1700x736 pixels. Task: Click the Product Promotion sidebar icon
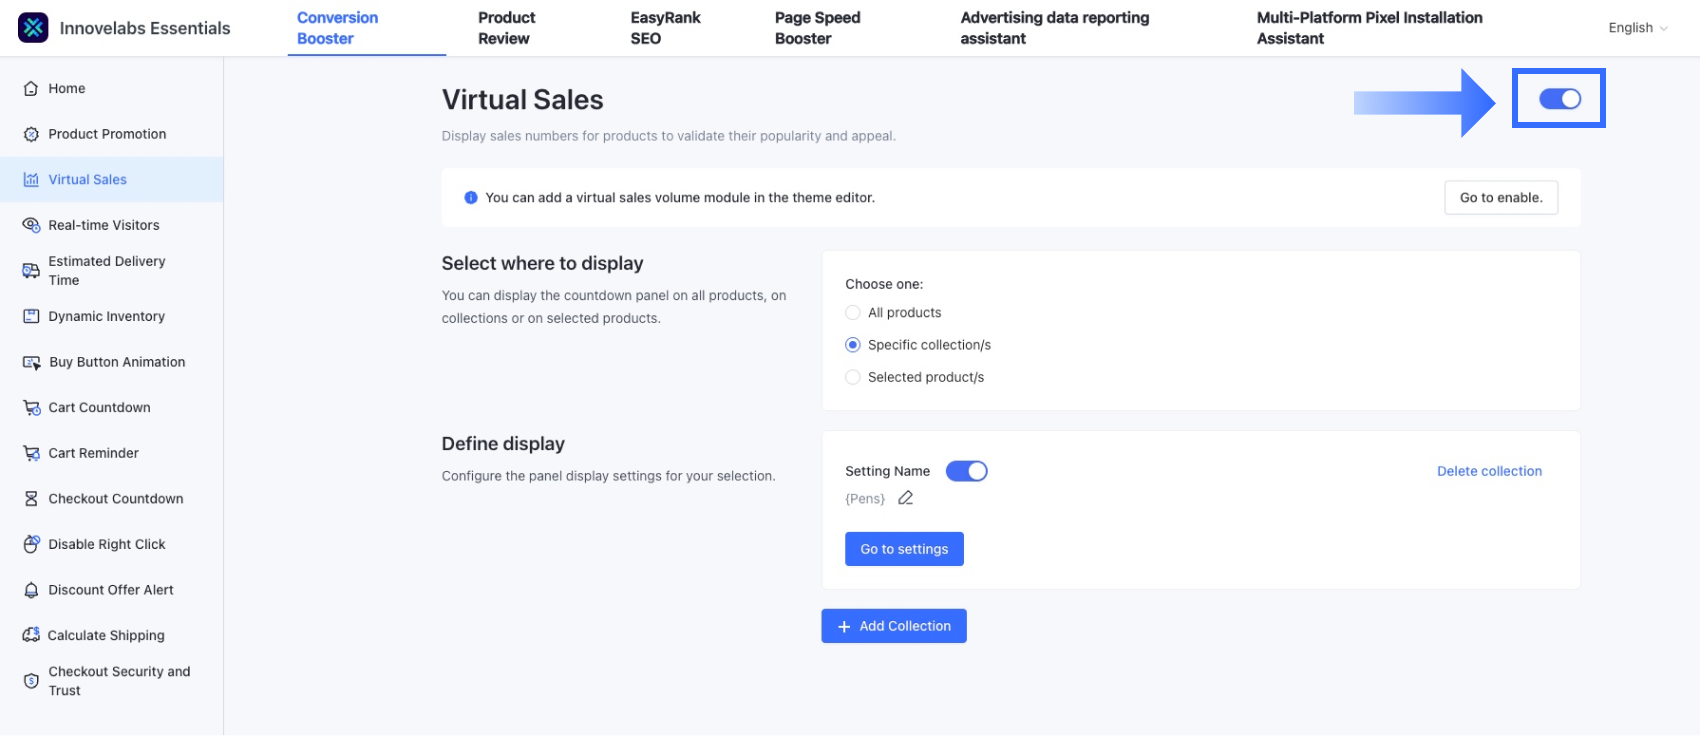(31, 134)
